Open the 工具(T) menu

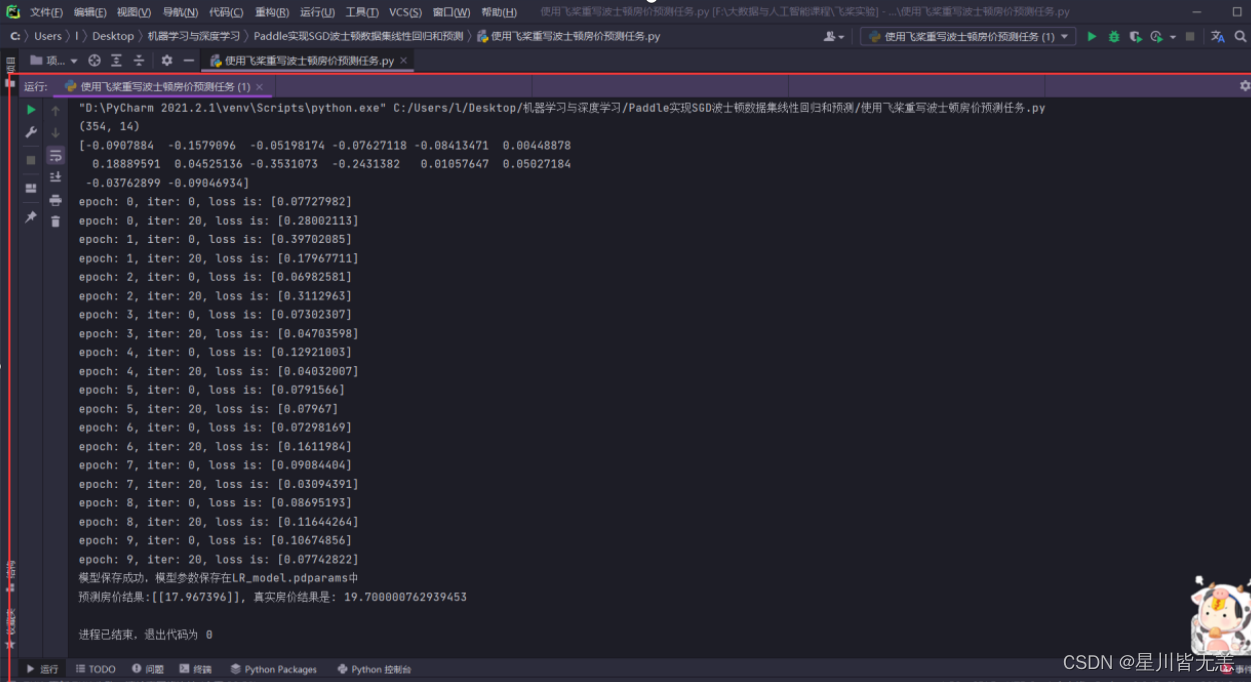(362, 12)
